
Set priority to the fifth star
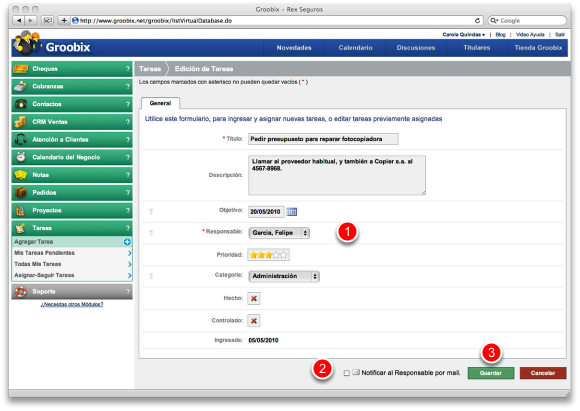click(284, 255)
